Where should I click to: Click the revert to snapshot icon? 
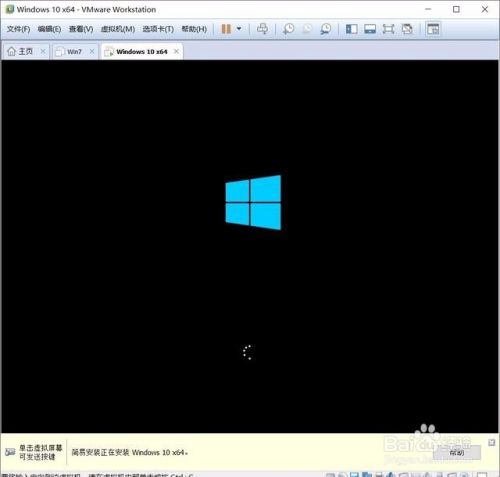307,29
